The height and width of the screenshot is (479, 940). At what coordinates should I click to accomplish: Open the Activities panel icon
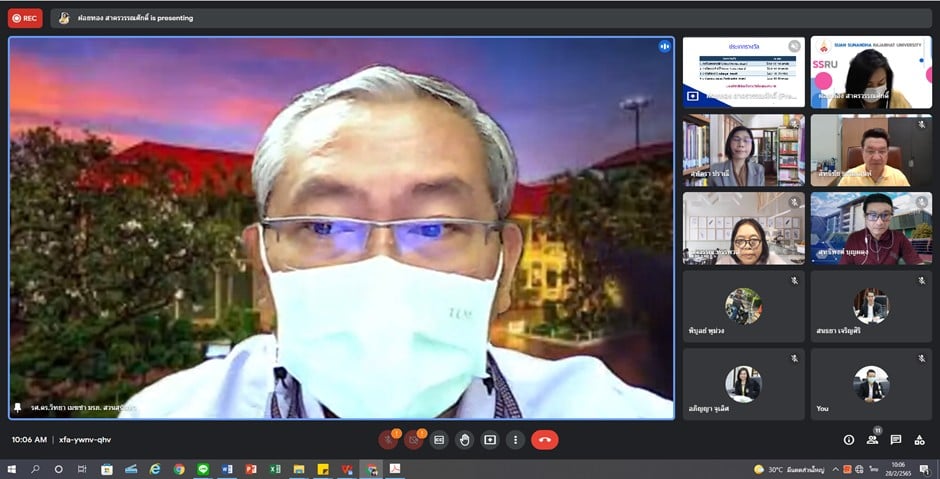click(919, 440)
